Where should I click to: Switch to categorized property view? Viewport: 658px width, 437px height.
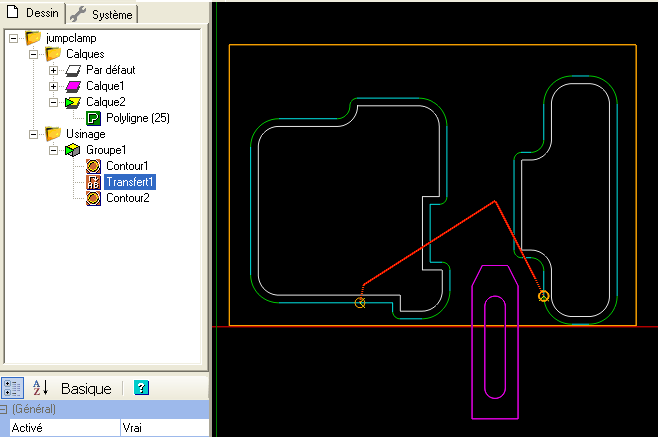click(x=13, y=388)
